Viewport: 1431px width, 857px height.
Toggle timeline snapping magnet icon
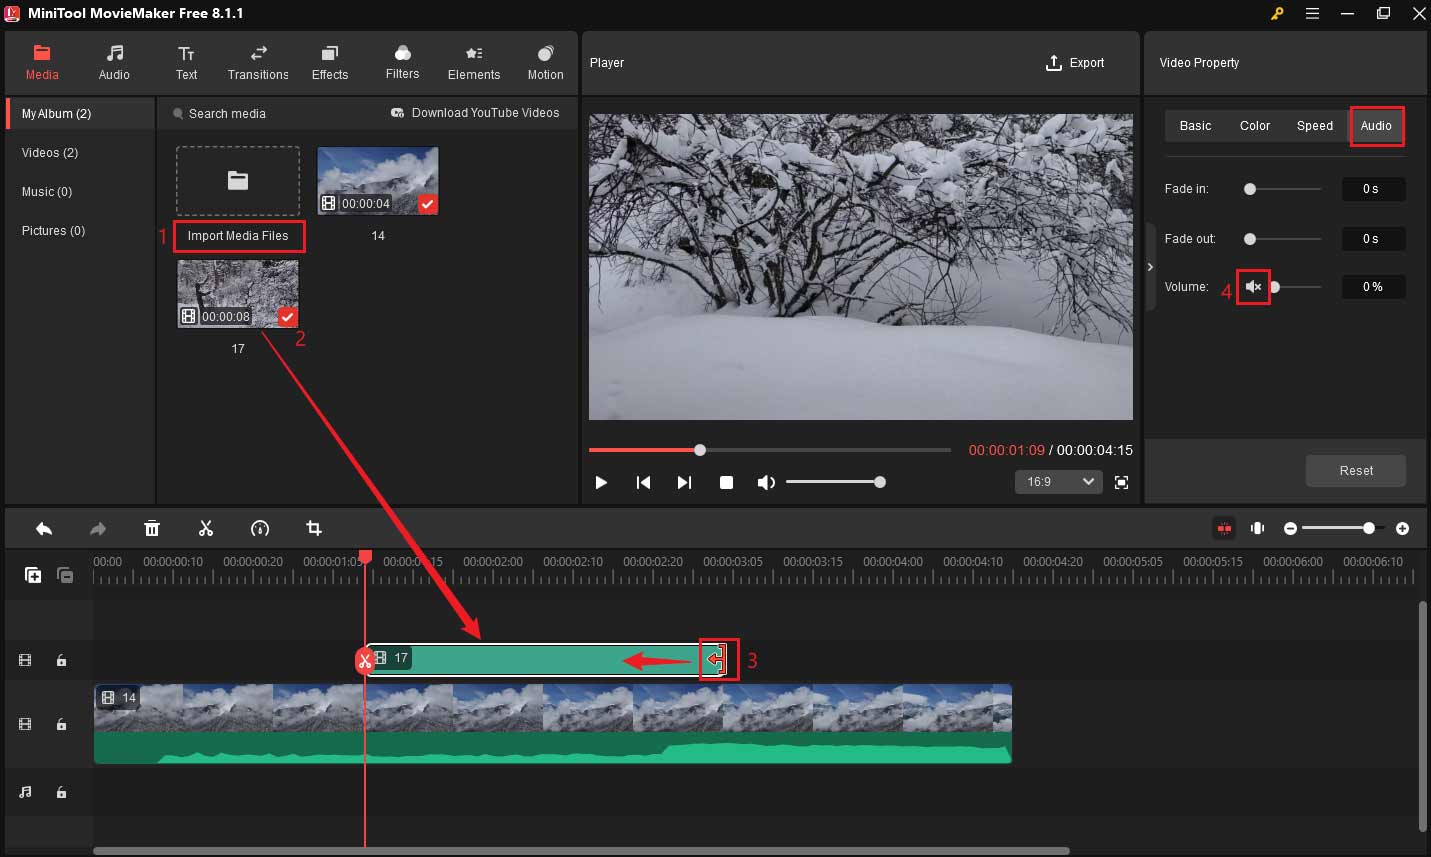(x=1224, y=528)
